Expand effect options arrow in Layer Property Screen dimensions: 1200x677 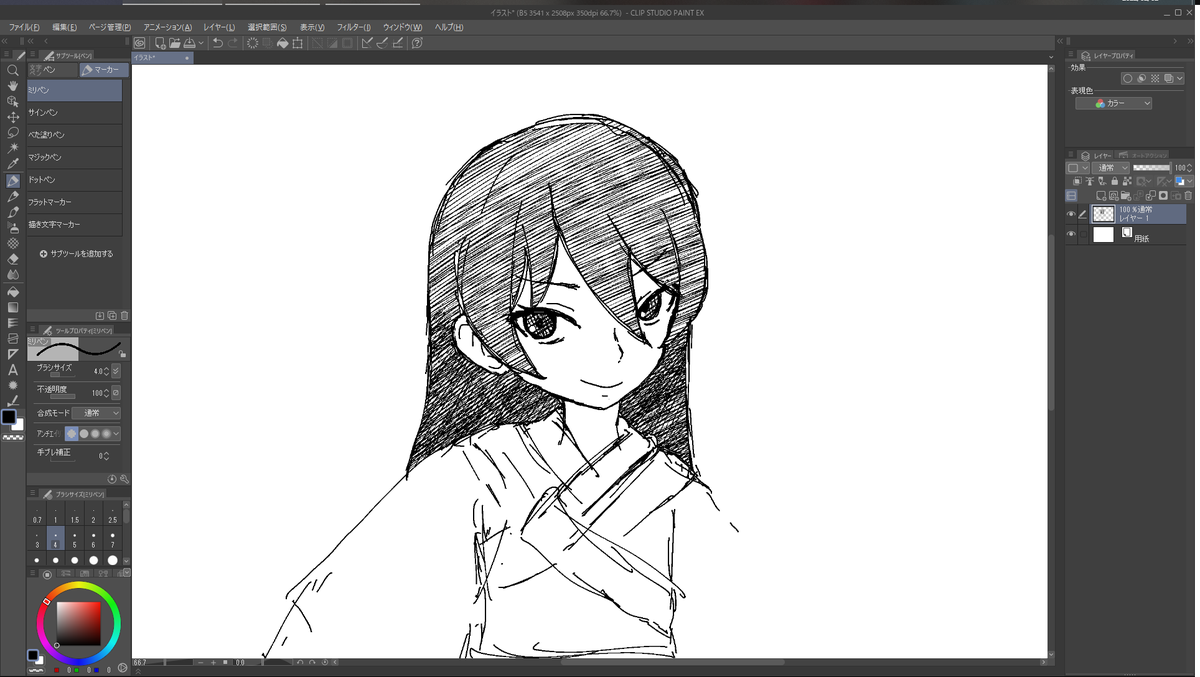point(1181,78)
